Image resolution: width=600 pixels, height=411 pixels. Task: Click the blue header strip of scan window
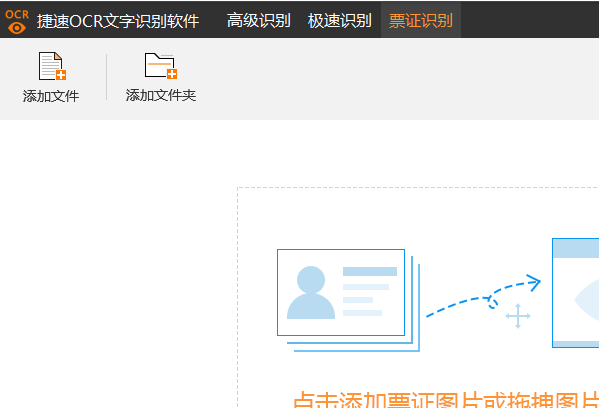click(x=576, y=249)
